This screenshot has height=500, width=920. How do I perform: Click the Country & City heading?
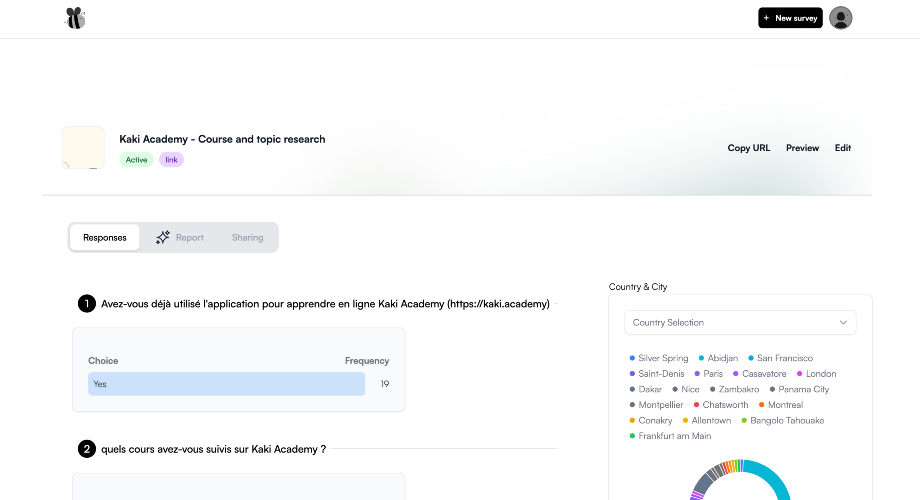click(638, 287)
